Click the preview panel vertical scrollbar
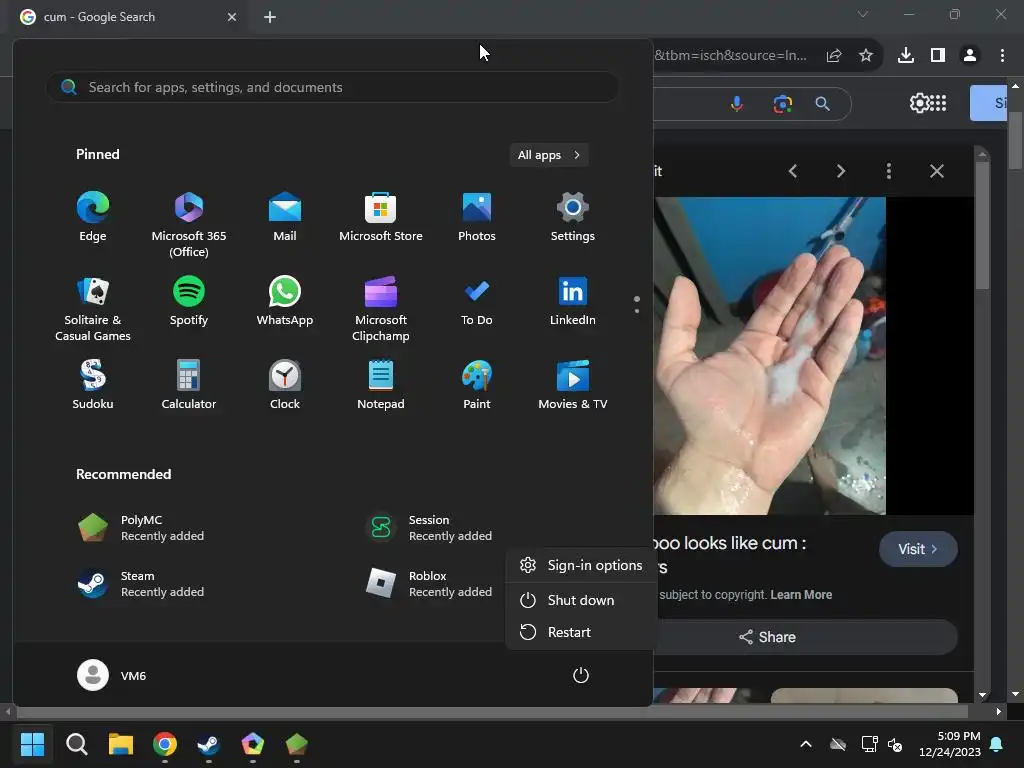Screen dimensions: 1024x768 pos(982,225)
